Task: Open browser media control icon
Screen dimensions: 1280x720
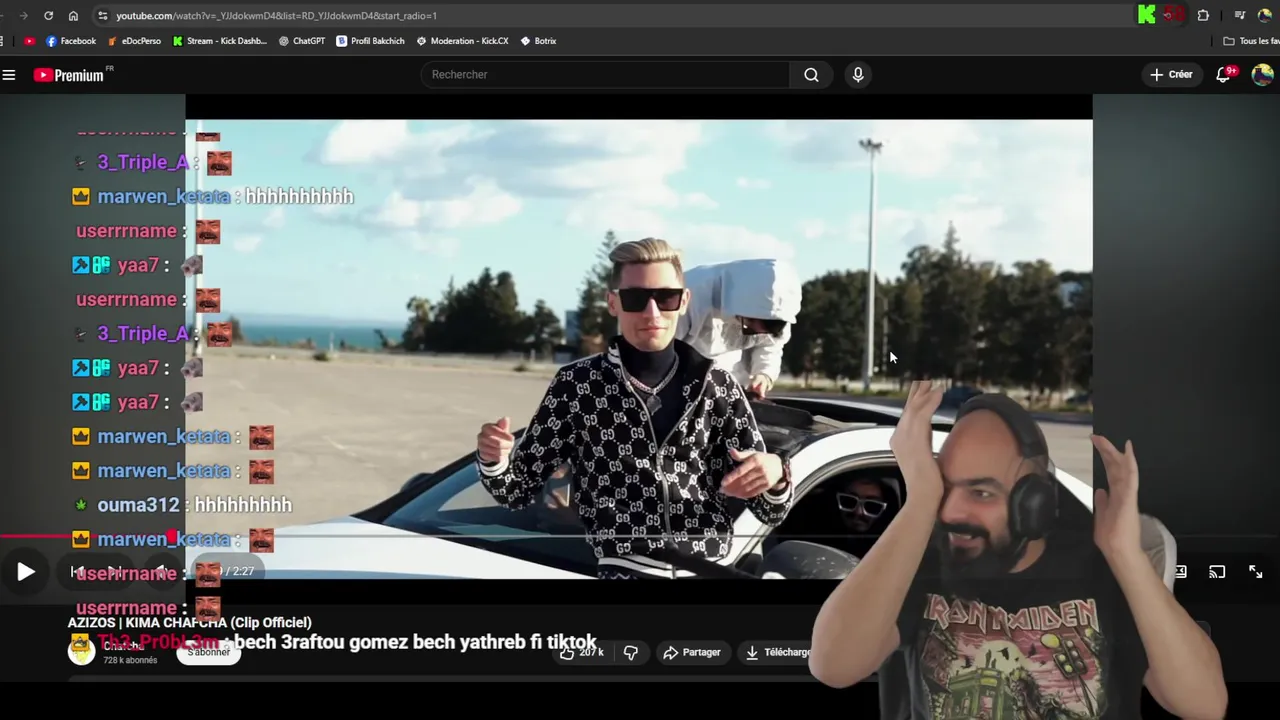Action: click(1240, 15)
